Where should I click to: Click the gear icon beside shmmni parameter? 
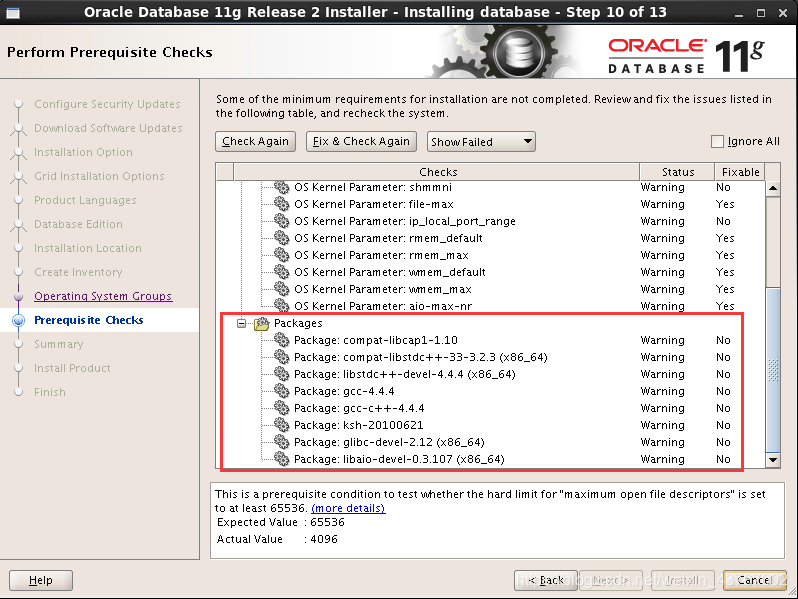(281, 187)
